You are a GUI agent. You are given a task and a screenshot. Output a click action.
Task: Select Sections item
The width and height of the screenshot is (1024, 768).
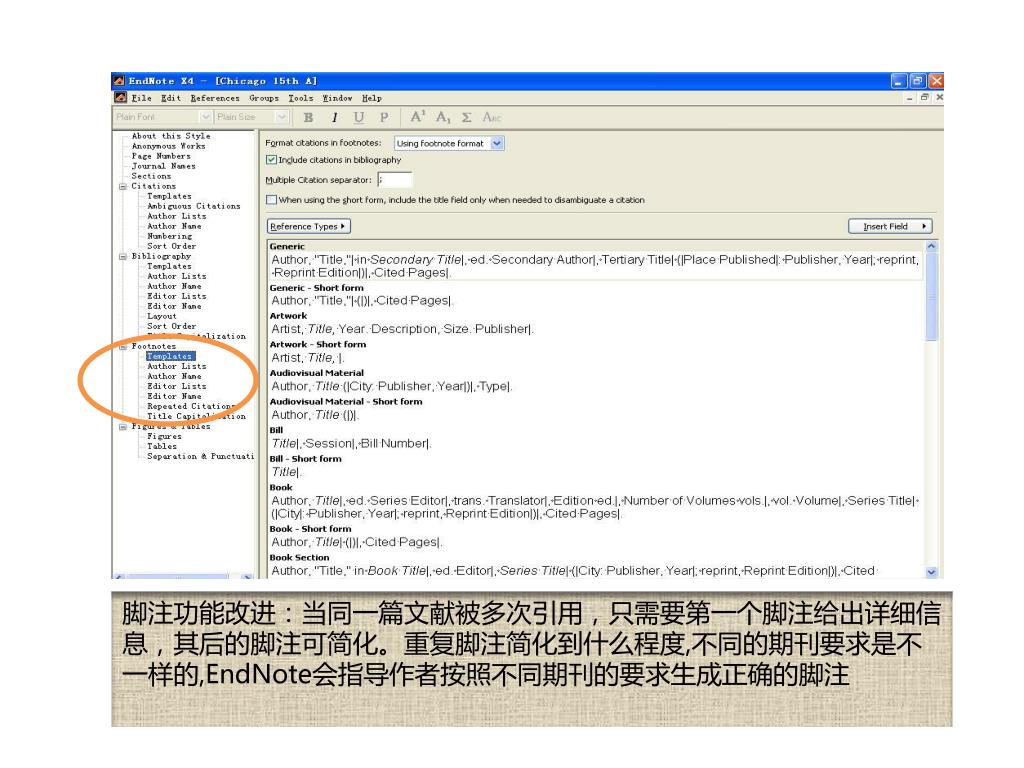151,176
